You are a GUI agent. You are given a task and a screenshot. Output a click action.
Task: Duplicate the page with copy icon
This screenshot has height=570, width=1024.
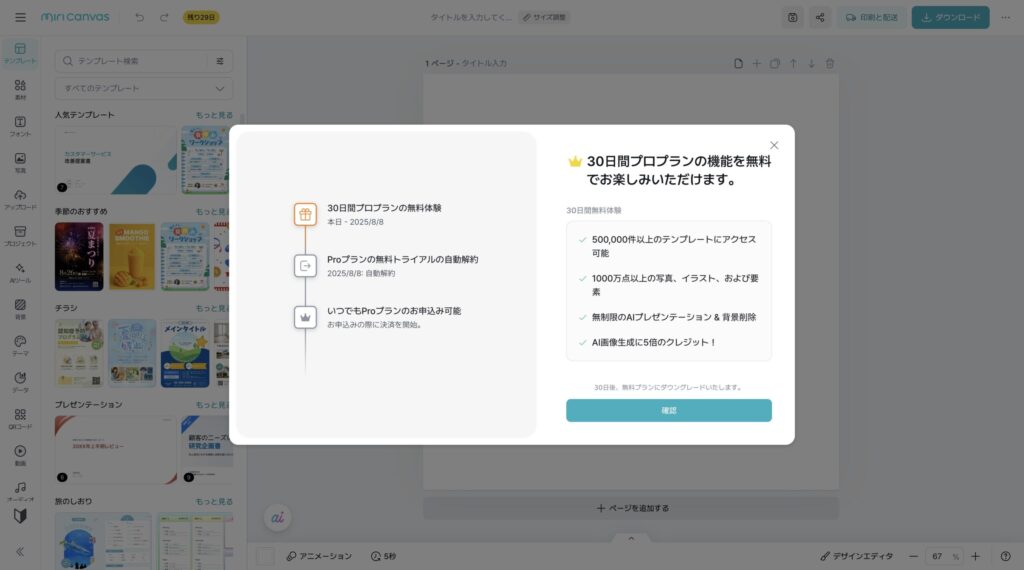775,63
